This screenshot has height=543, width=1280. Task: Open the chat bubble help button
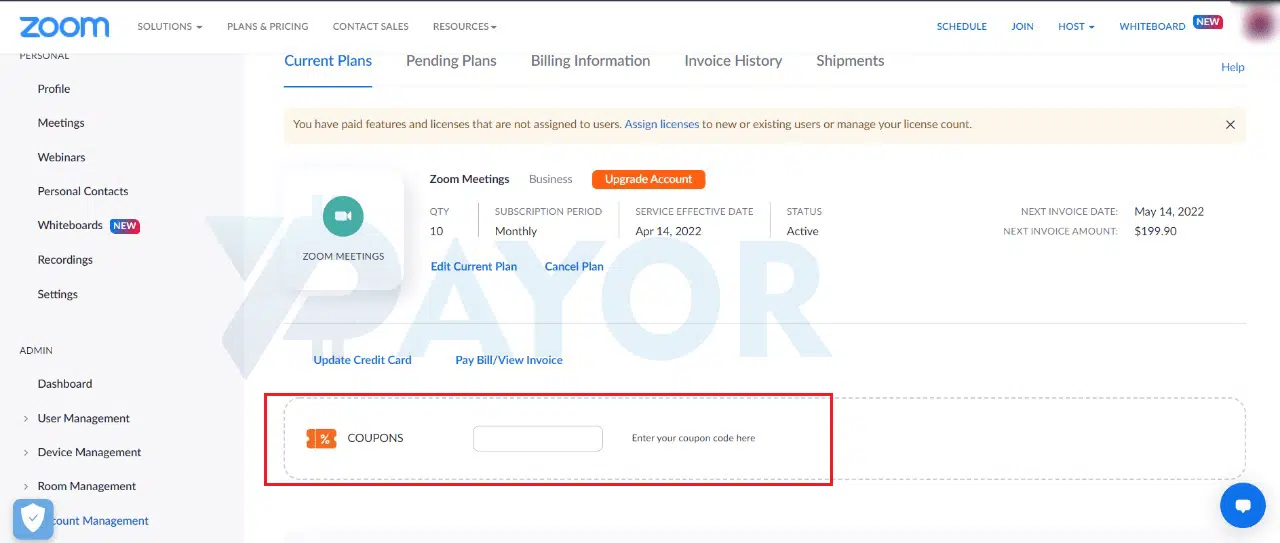click(x=1243, y=505)
